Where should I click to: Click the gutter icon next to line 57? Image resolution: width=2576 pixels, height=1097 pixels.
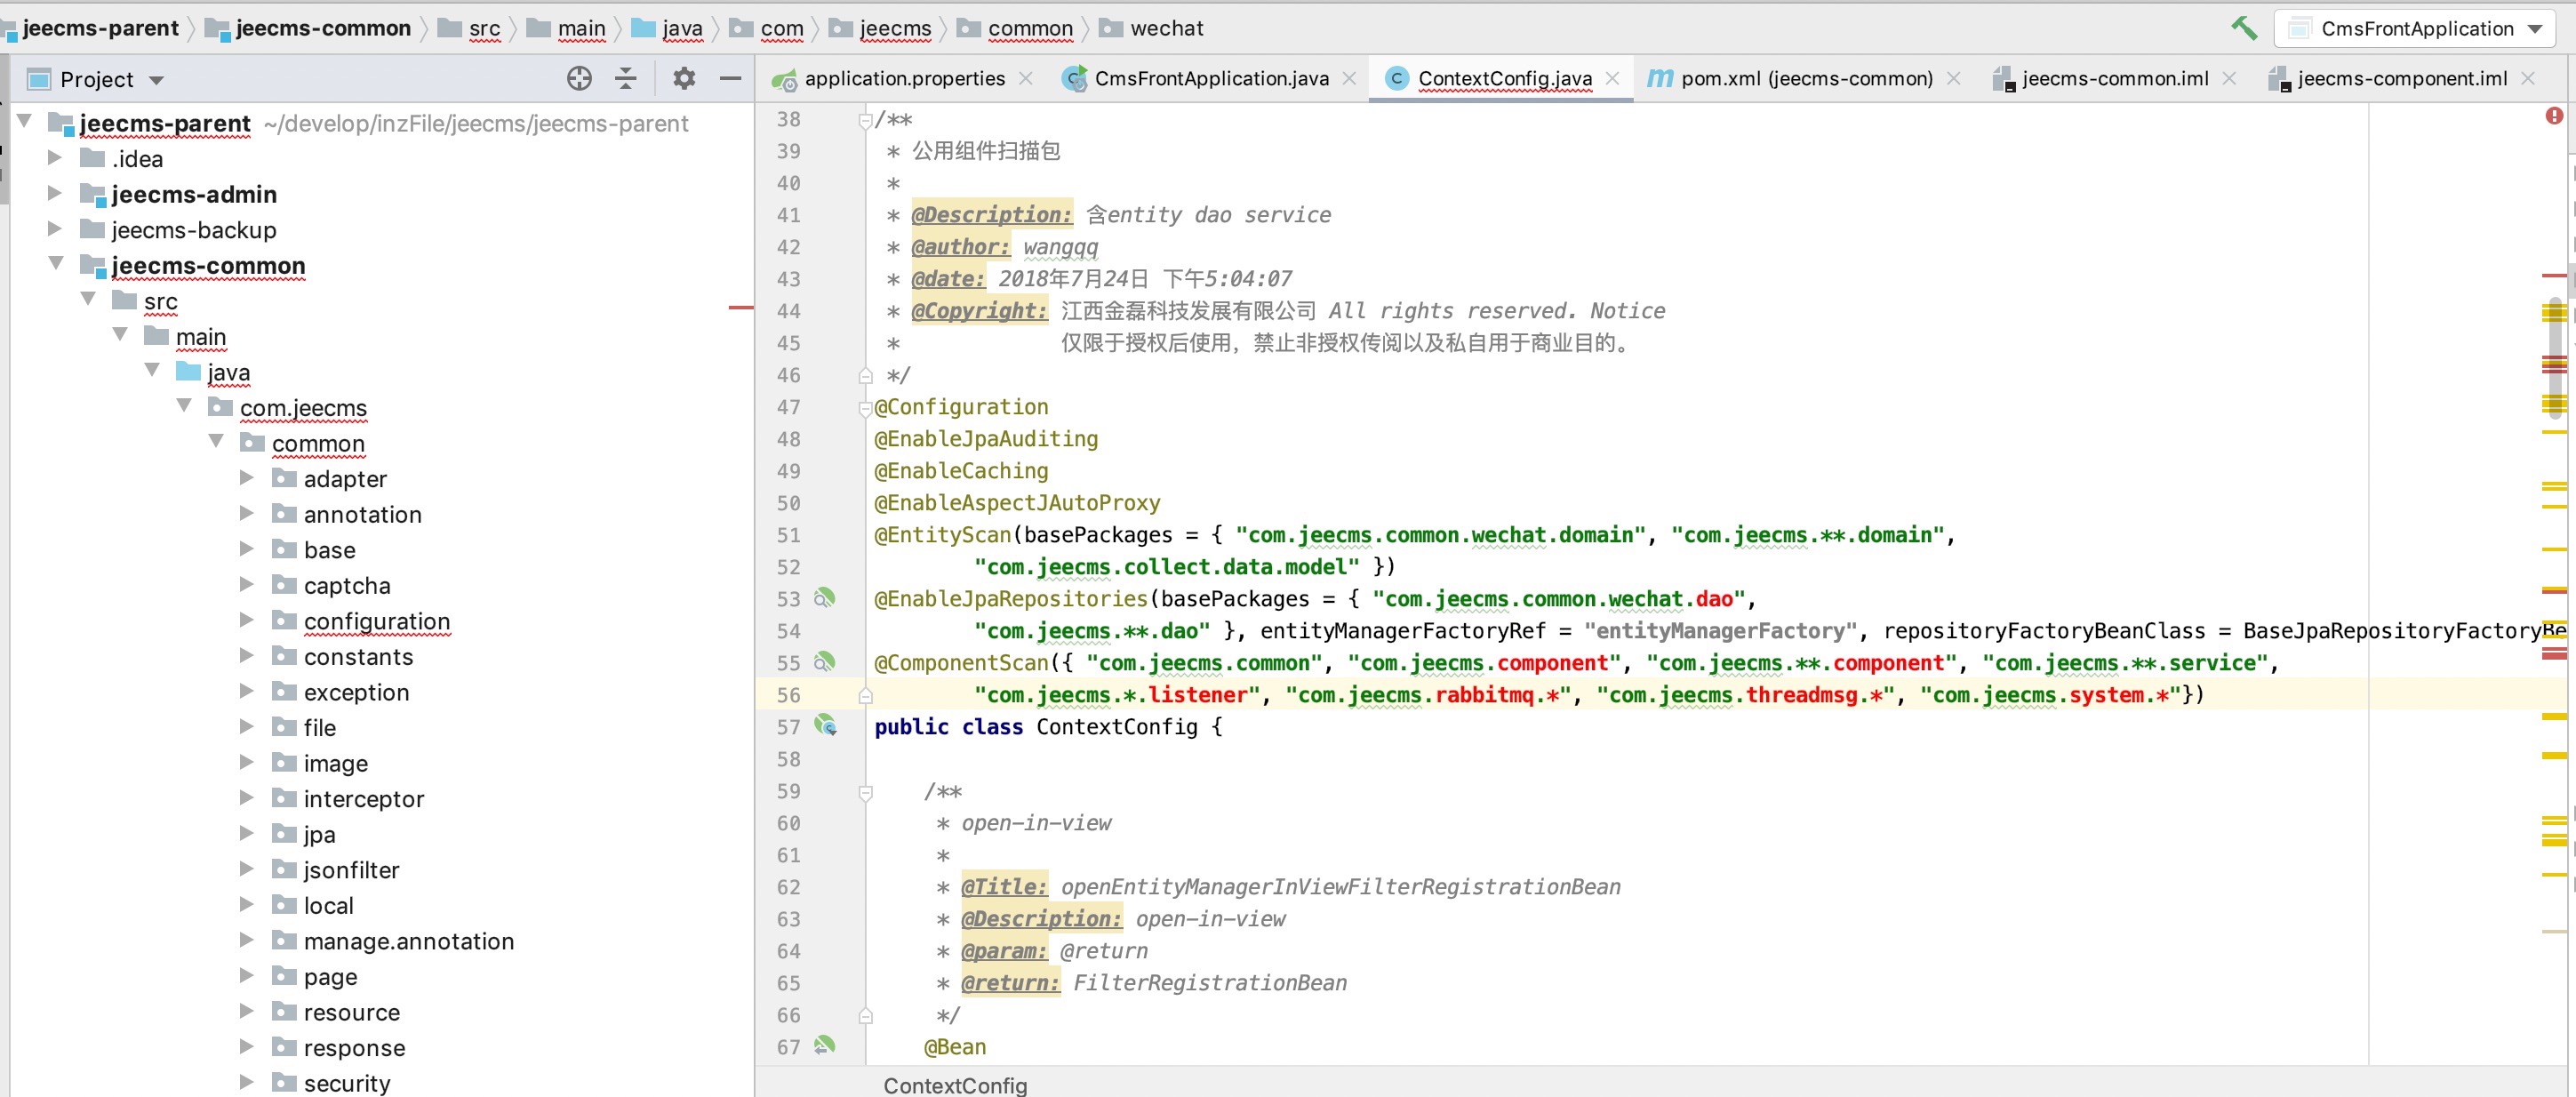pos(825,726)
